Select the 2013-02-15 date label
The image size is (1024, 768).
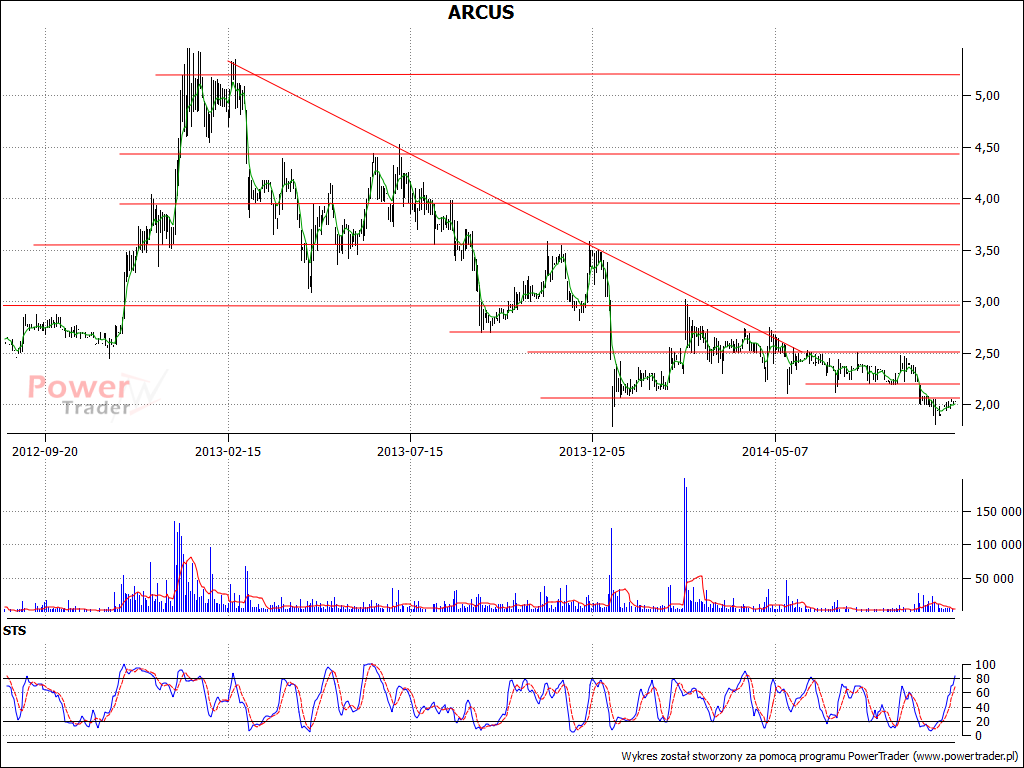coord(228,451)
